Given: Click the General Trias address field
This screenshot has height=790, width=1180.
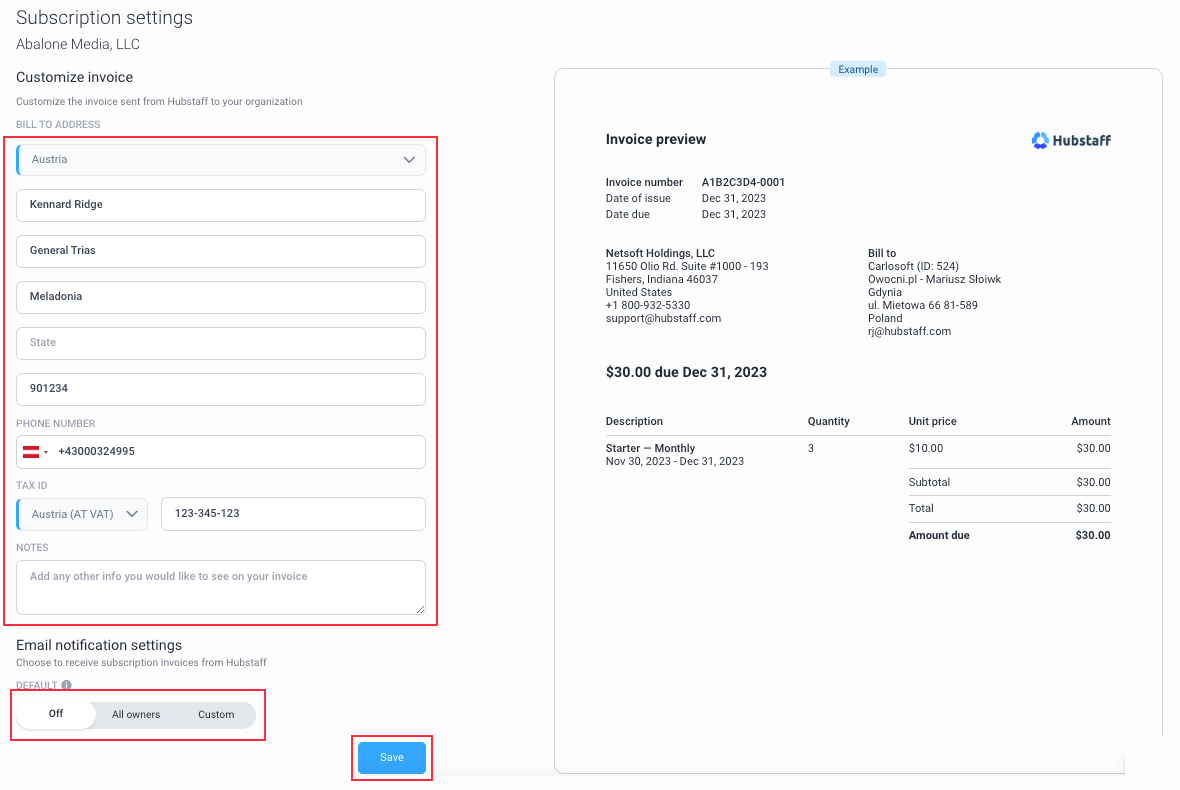Looking at the screenshot, I should coord(220,251).
